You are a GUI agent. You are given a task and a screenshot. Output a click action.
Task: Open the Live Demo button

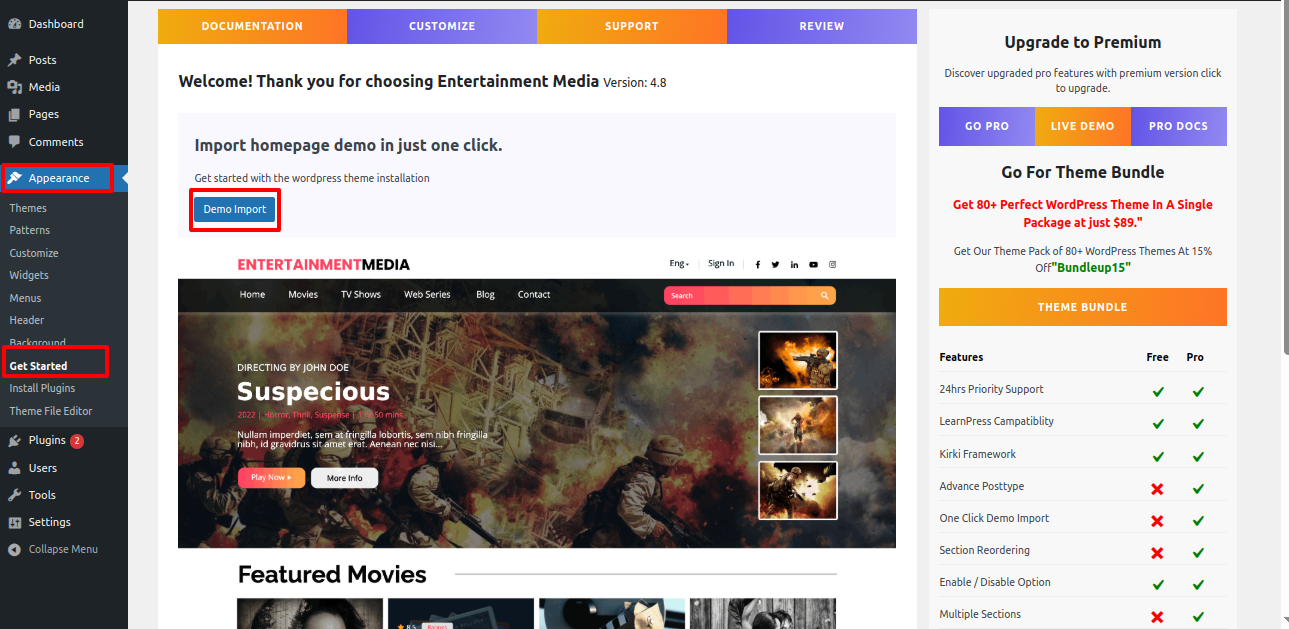pyautogui.click(x=1083, y=126)
